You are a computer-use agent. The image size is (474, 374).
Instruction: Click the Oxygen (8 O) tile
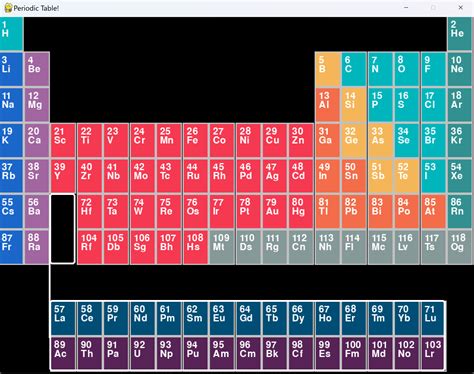(407, 69)
